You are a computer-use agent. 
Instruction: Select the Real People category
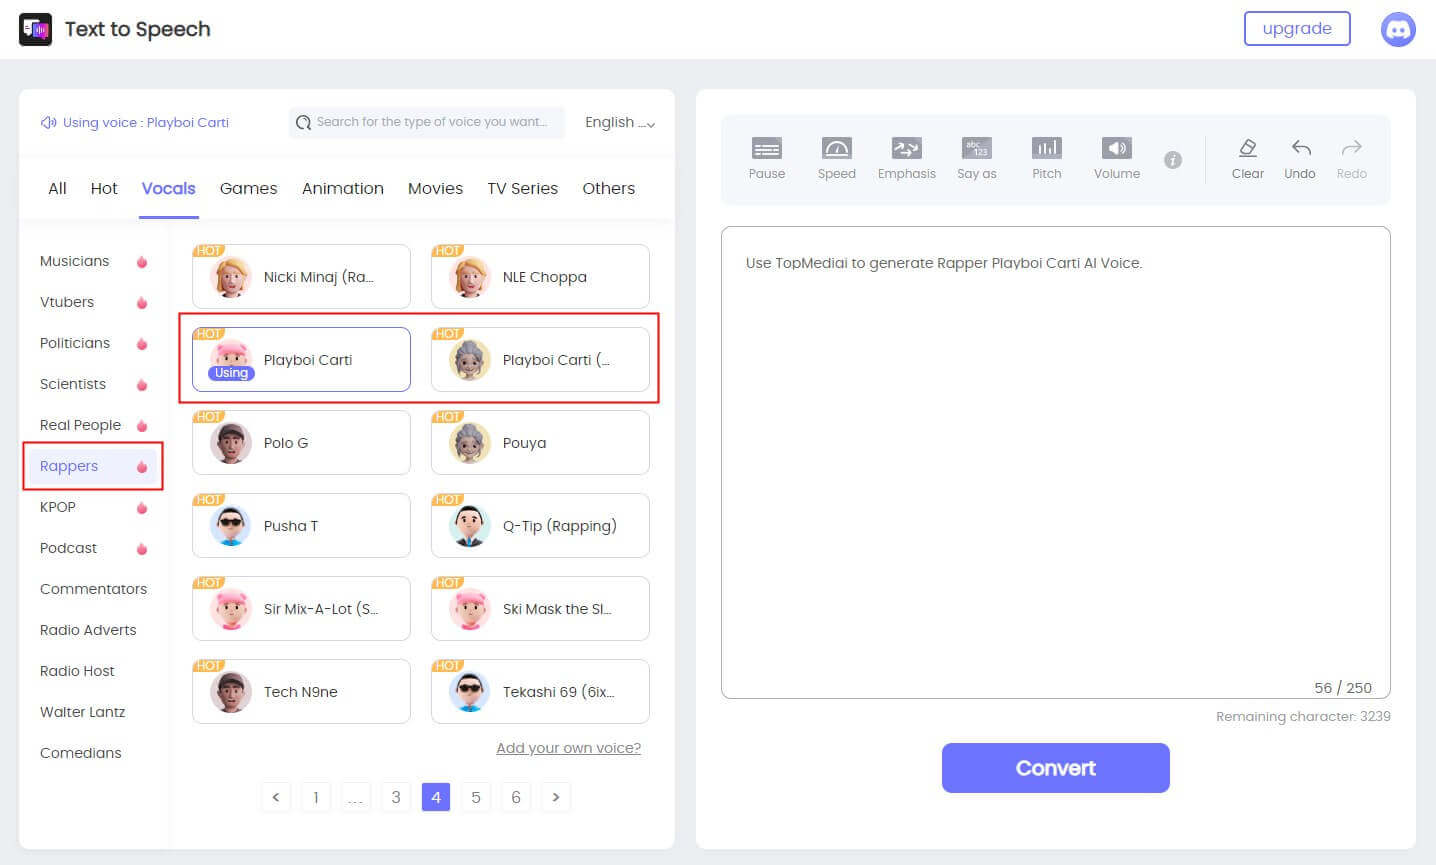click(93, 425)
